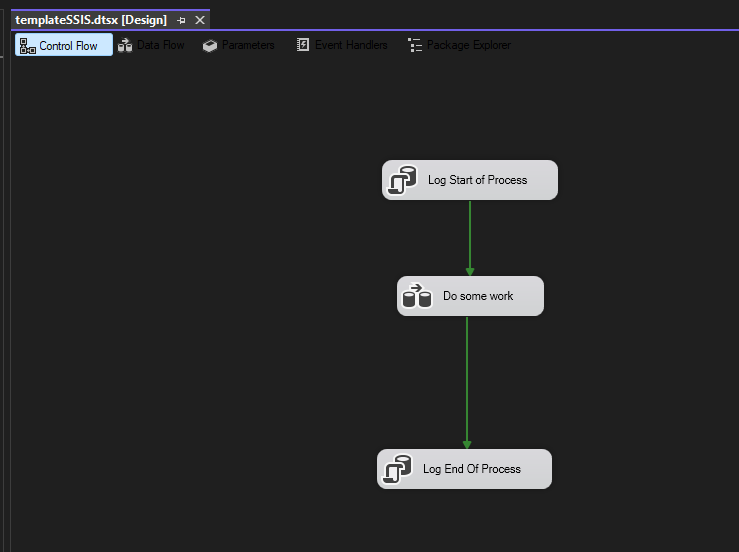Click the Parameters cube icon
The image size is (739, 552).
click(x=210, y=45)
